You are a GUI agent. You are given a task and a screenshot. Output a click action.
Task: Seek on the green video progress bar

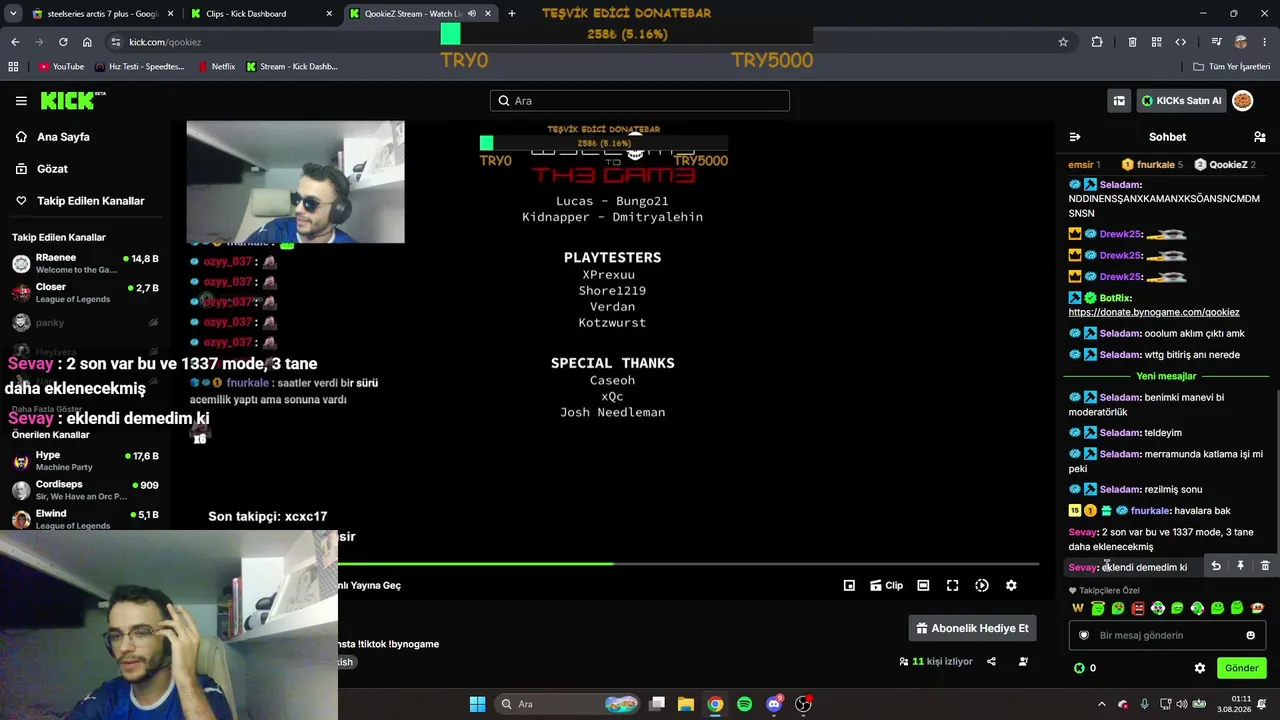tap(689, 564)
